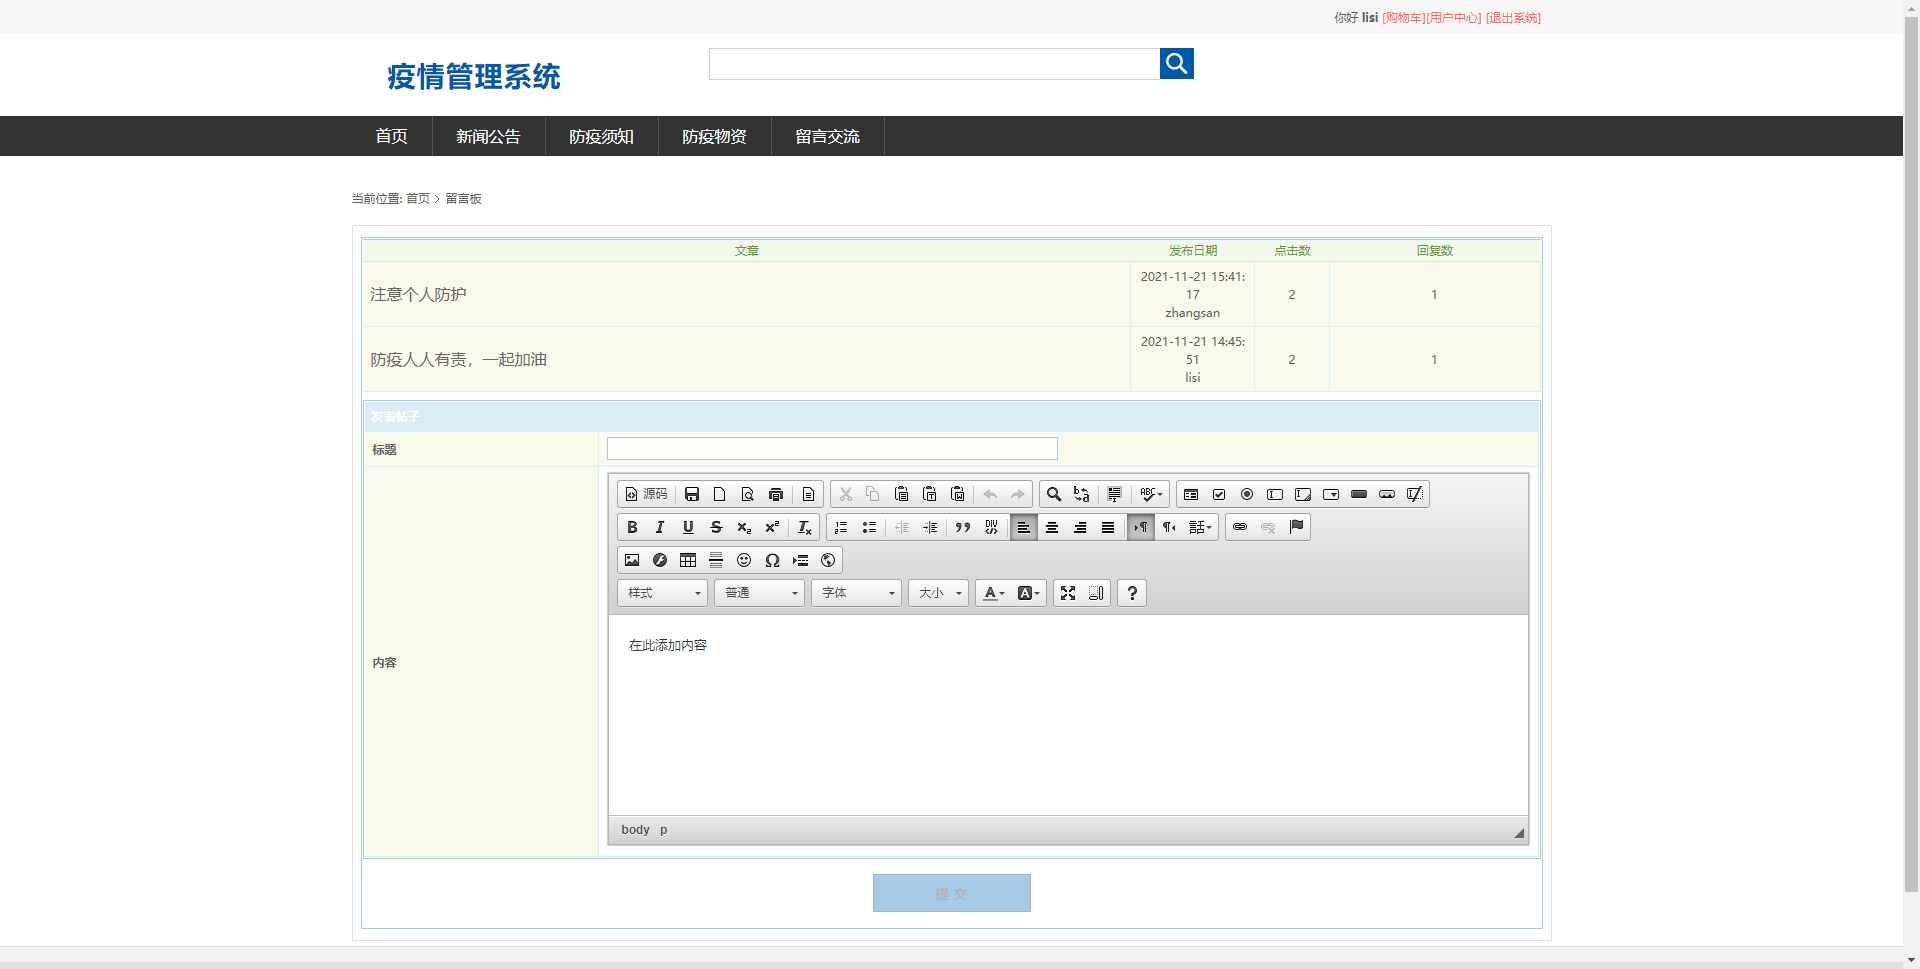Open the Find magnifier in editor toolbar
The height and width of the screenshot is (969, 1920).
pos(1054,494)
